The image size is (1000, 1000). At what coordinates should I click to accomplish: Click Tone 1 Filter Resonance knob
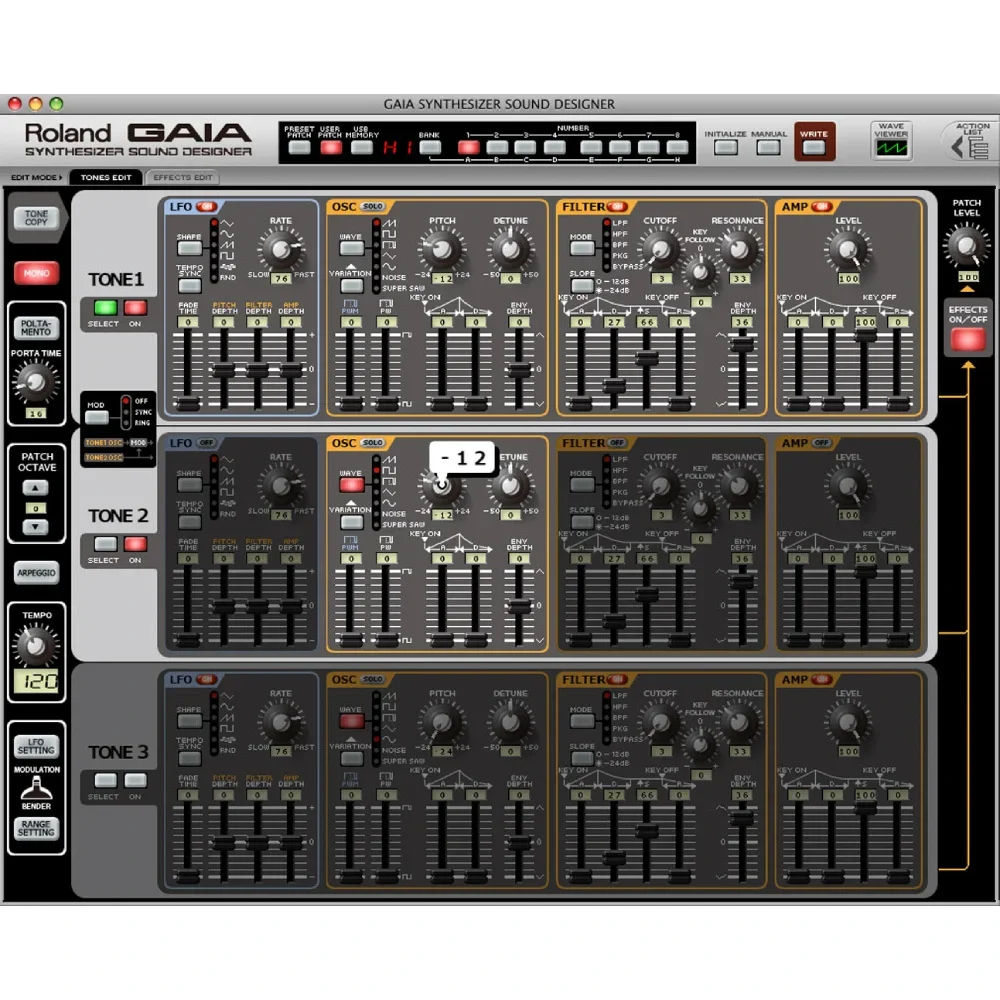(x=739, y=249)
